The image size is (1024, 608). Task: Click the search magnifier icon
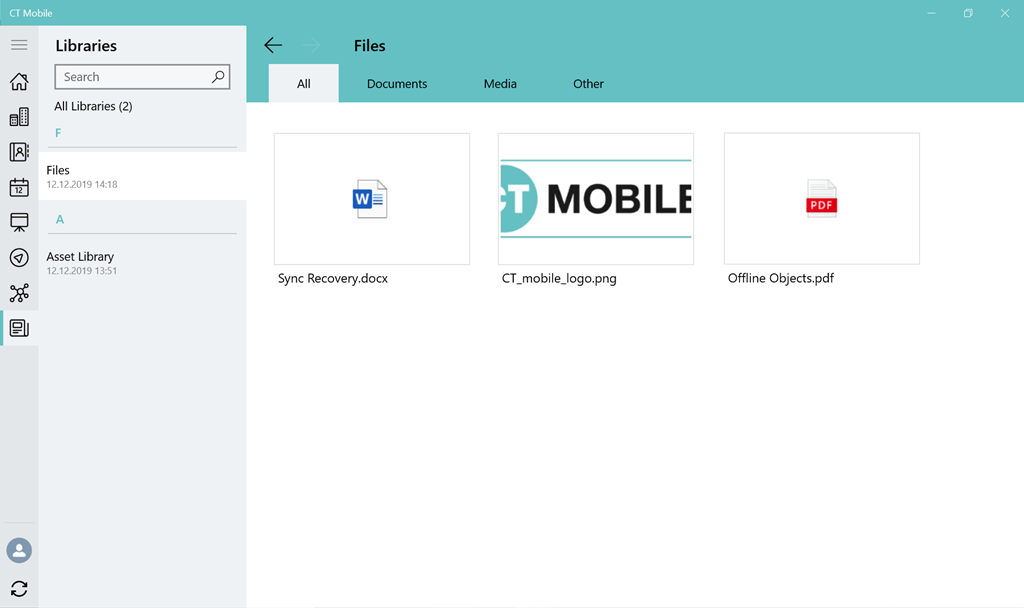click(x=218, y=77)
